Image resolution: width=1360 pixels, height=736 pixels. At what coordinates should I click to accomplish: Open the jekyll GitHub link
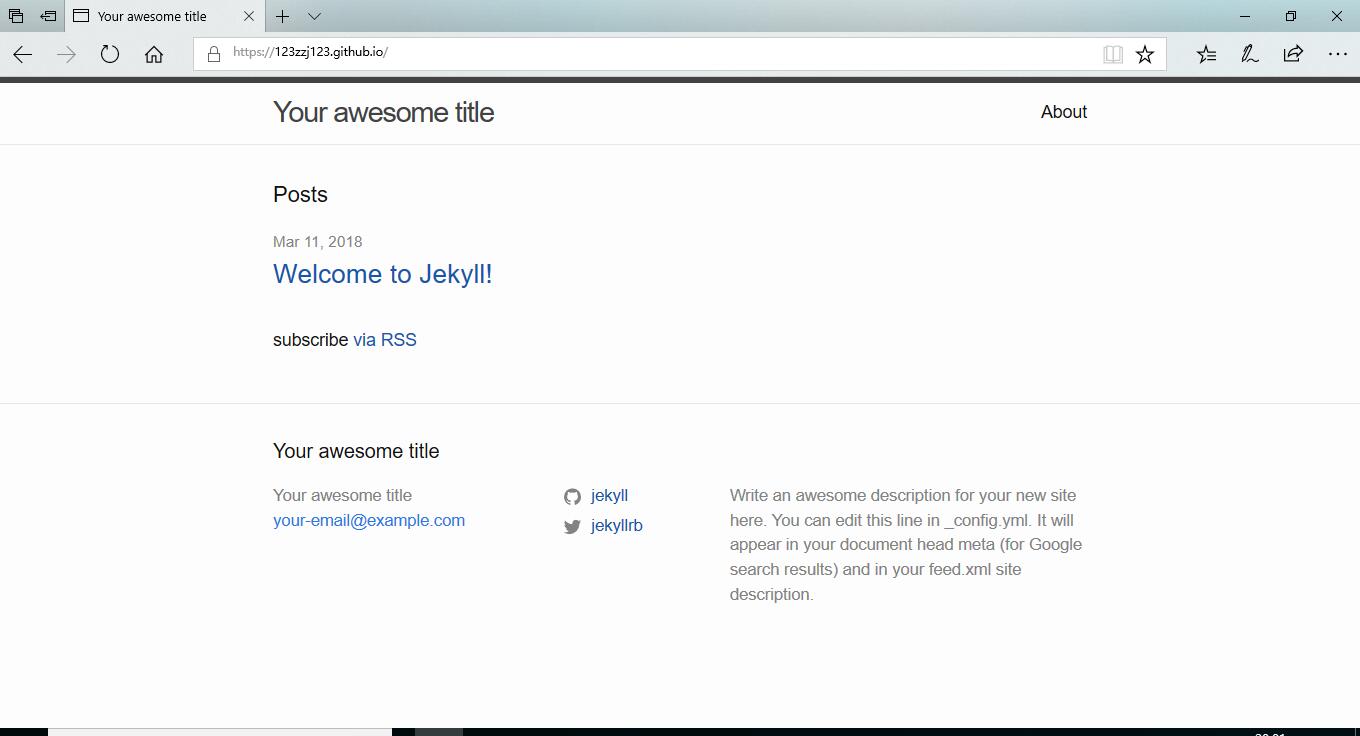pos(609,496)
